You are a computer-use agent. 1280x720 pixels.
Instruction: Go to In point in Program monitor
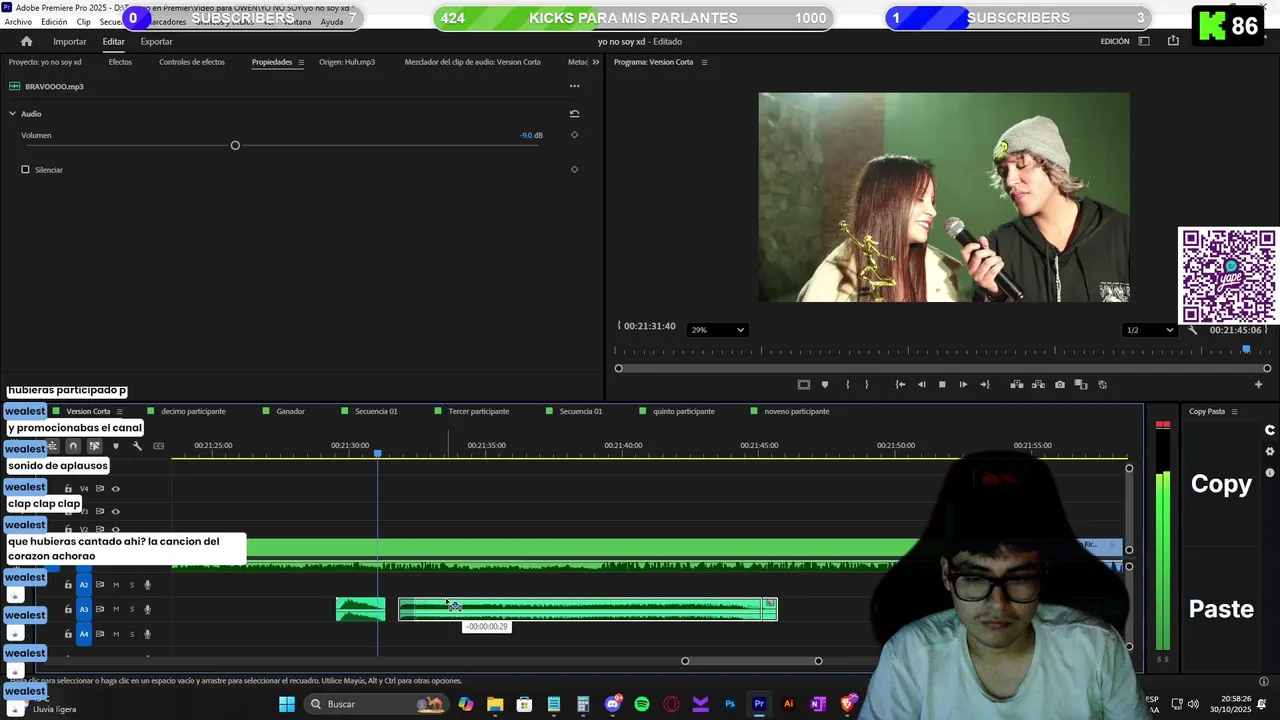click(900, 384)
